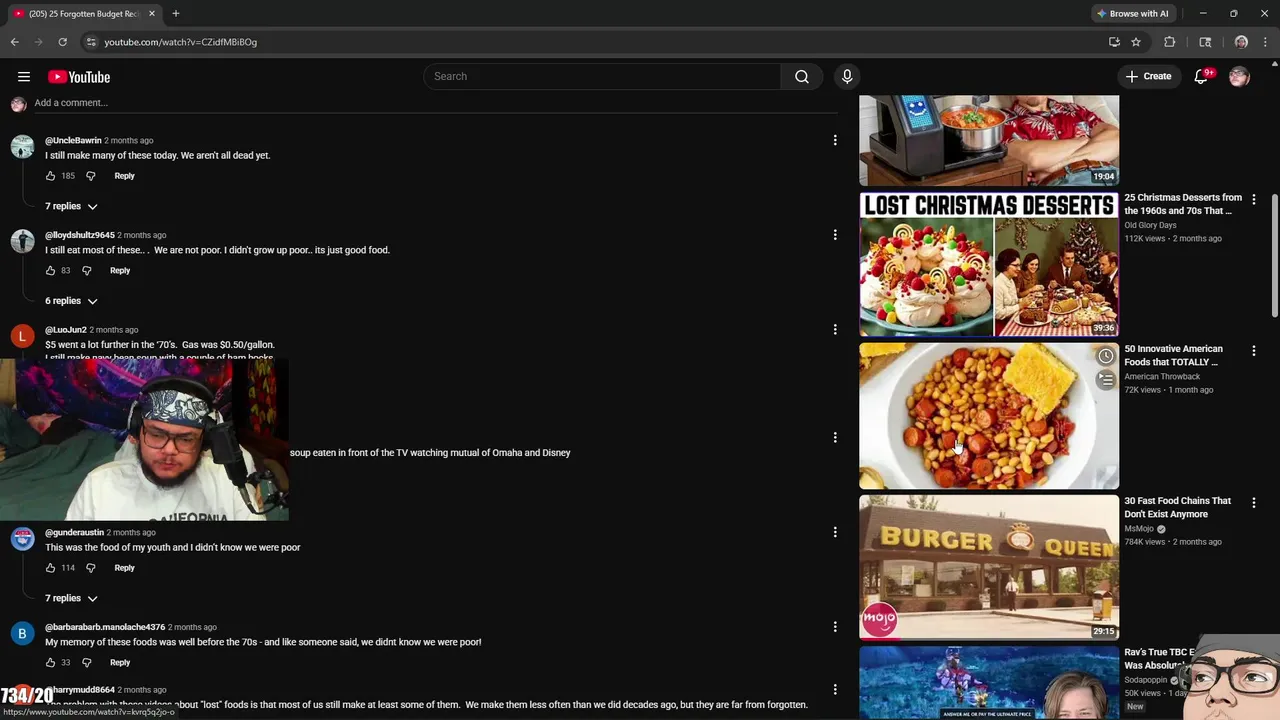The height and width of the screenshot is (720, 1280).
Task: Like the @gunderaustin comment
Action: click(50, 568)
